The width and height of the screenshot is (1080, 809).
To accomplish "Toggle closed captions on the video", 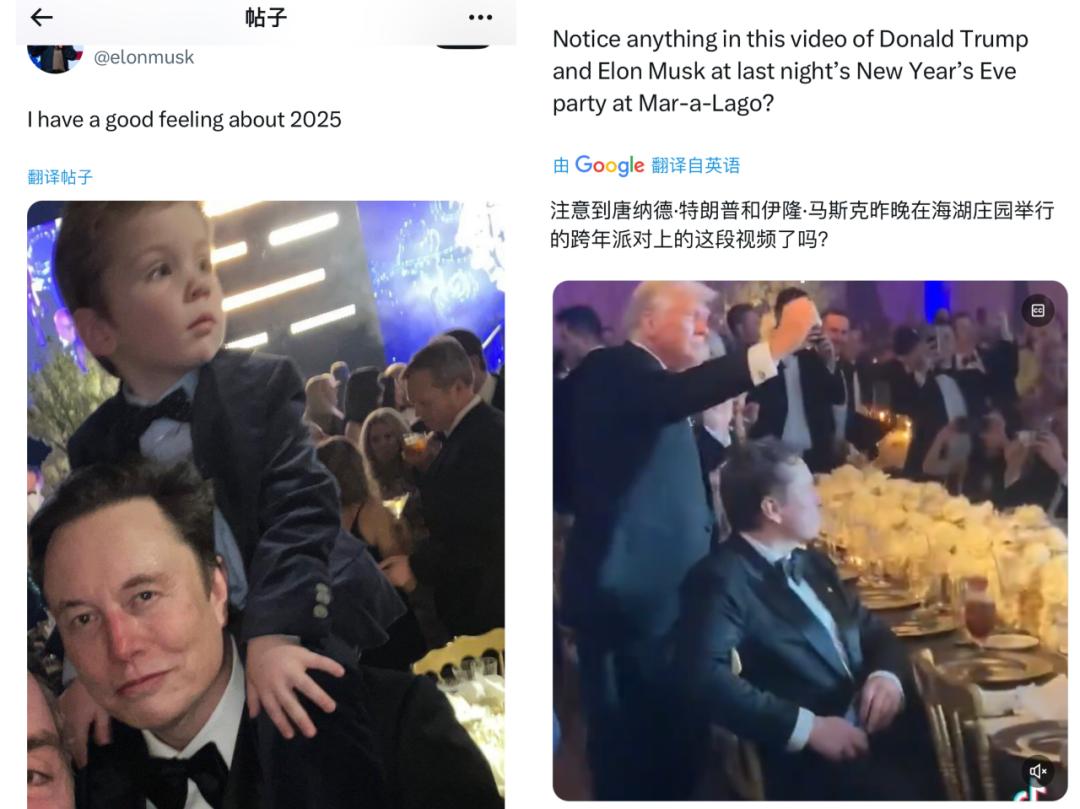I will pyautogui.click(x=1037, y=310).
